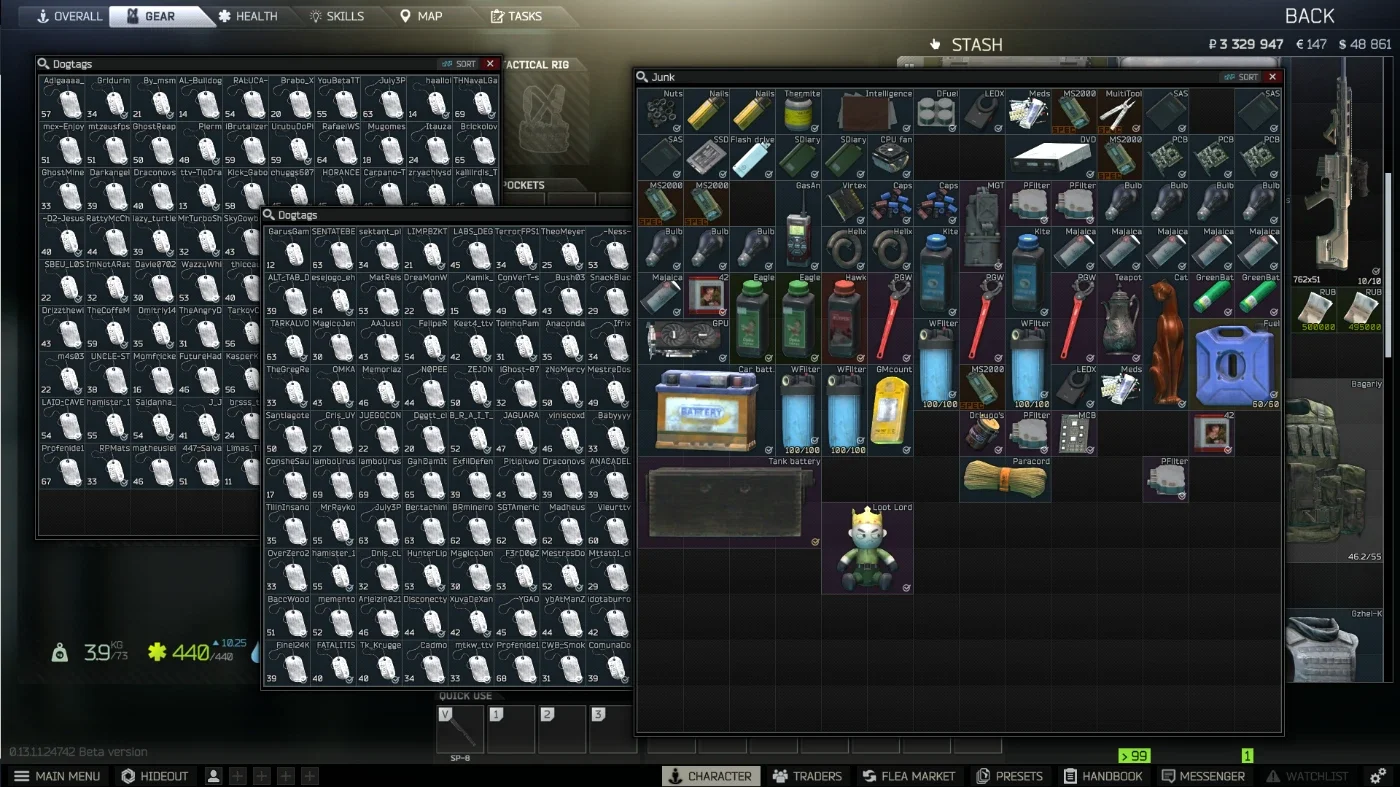Select the CPU fan item
The image size is (1400, 787).
pyautogui.click(x=891, y=157)
